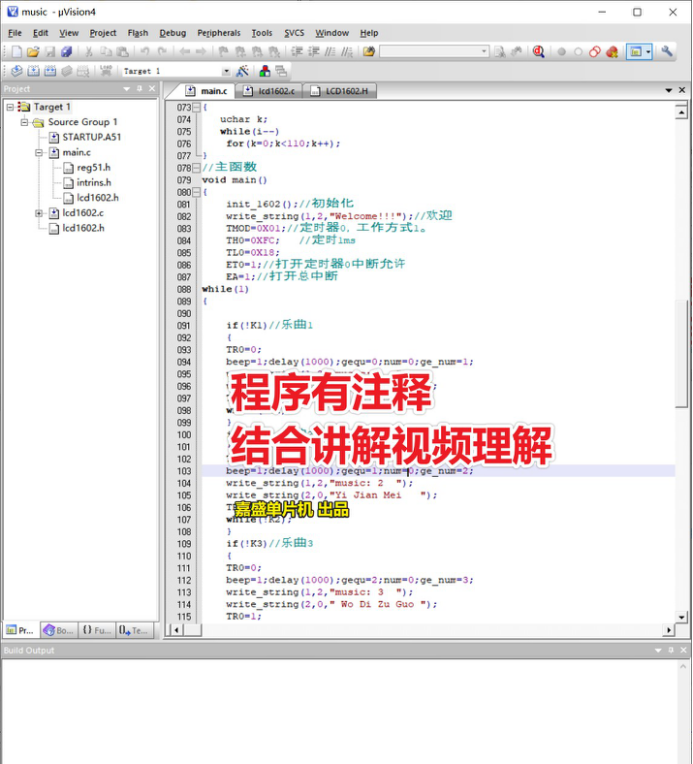693x764 pixels.
Task: Collapse Source Group 1 node
Action: (24, 122)
